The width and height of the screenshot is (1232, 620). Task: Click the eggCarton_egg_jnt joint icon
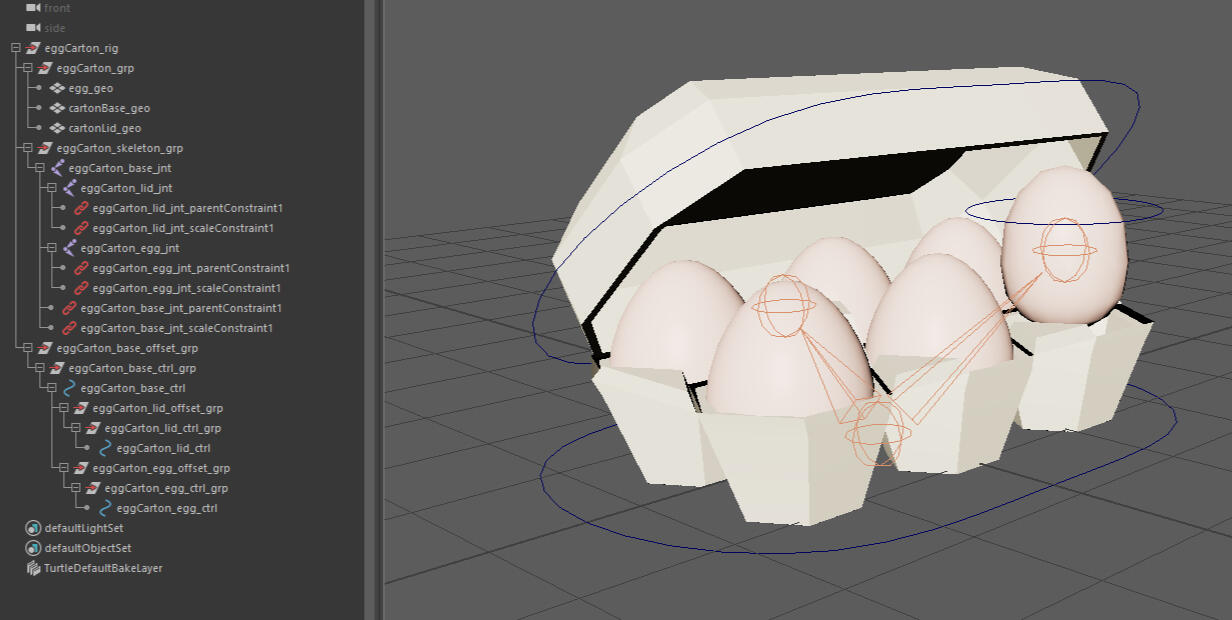point(69,248)
